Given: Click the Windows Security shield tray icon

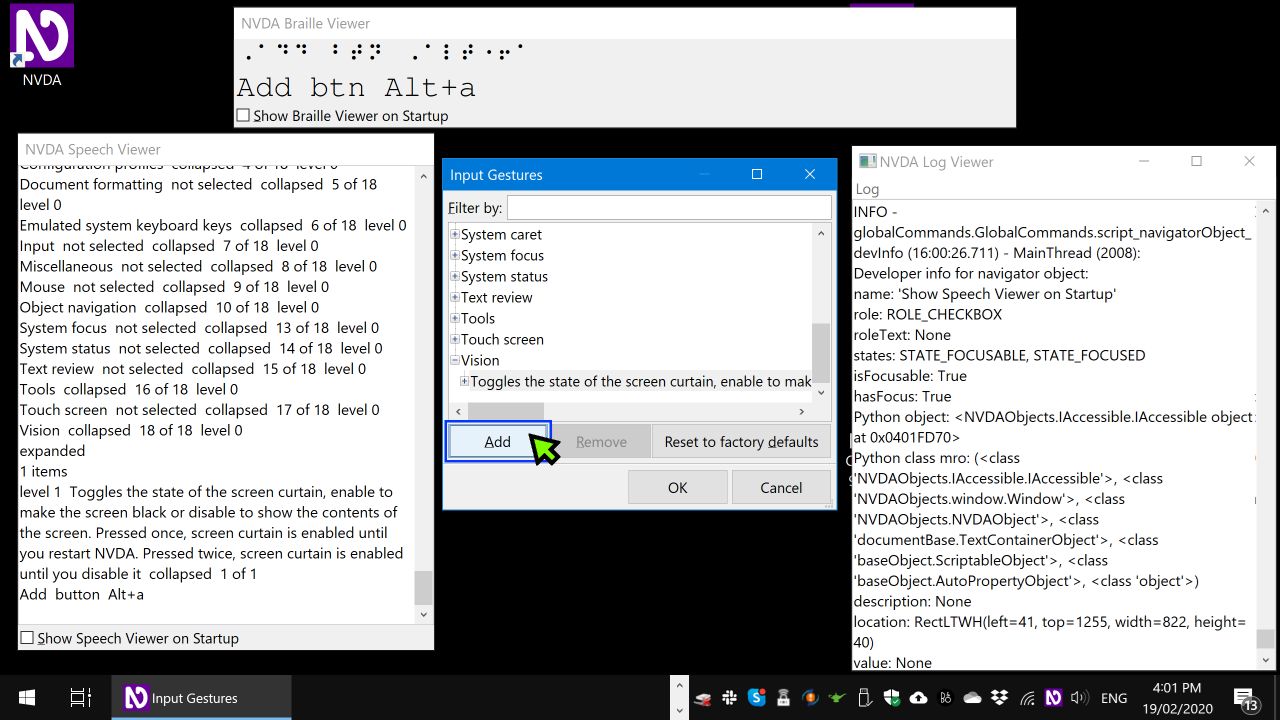Looking at the screenshot, I should 891,698.
